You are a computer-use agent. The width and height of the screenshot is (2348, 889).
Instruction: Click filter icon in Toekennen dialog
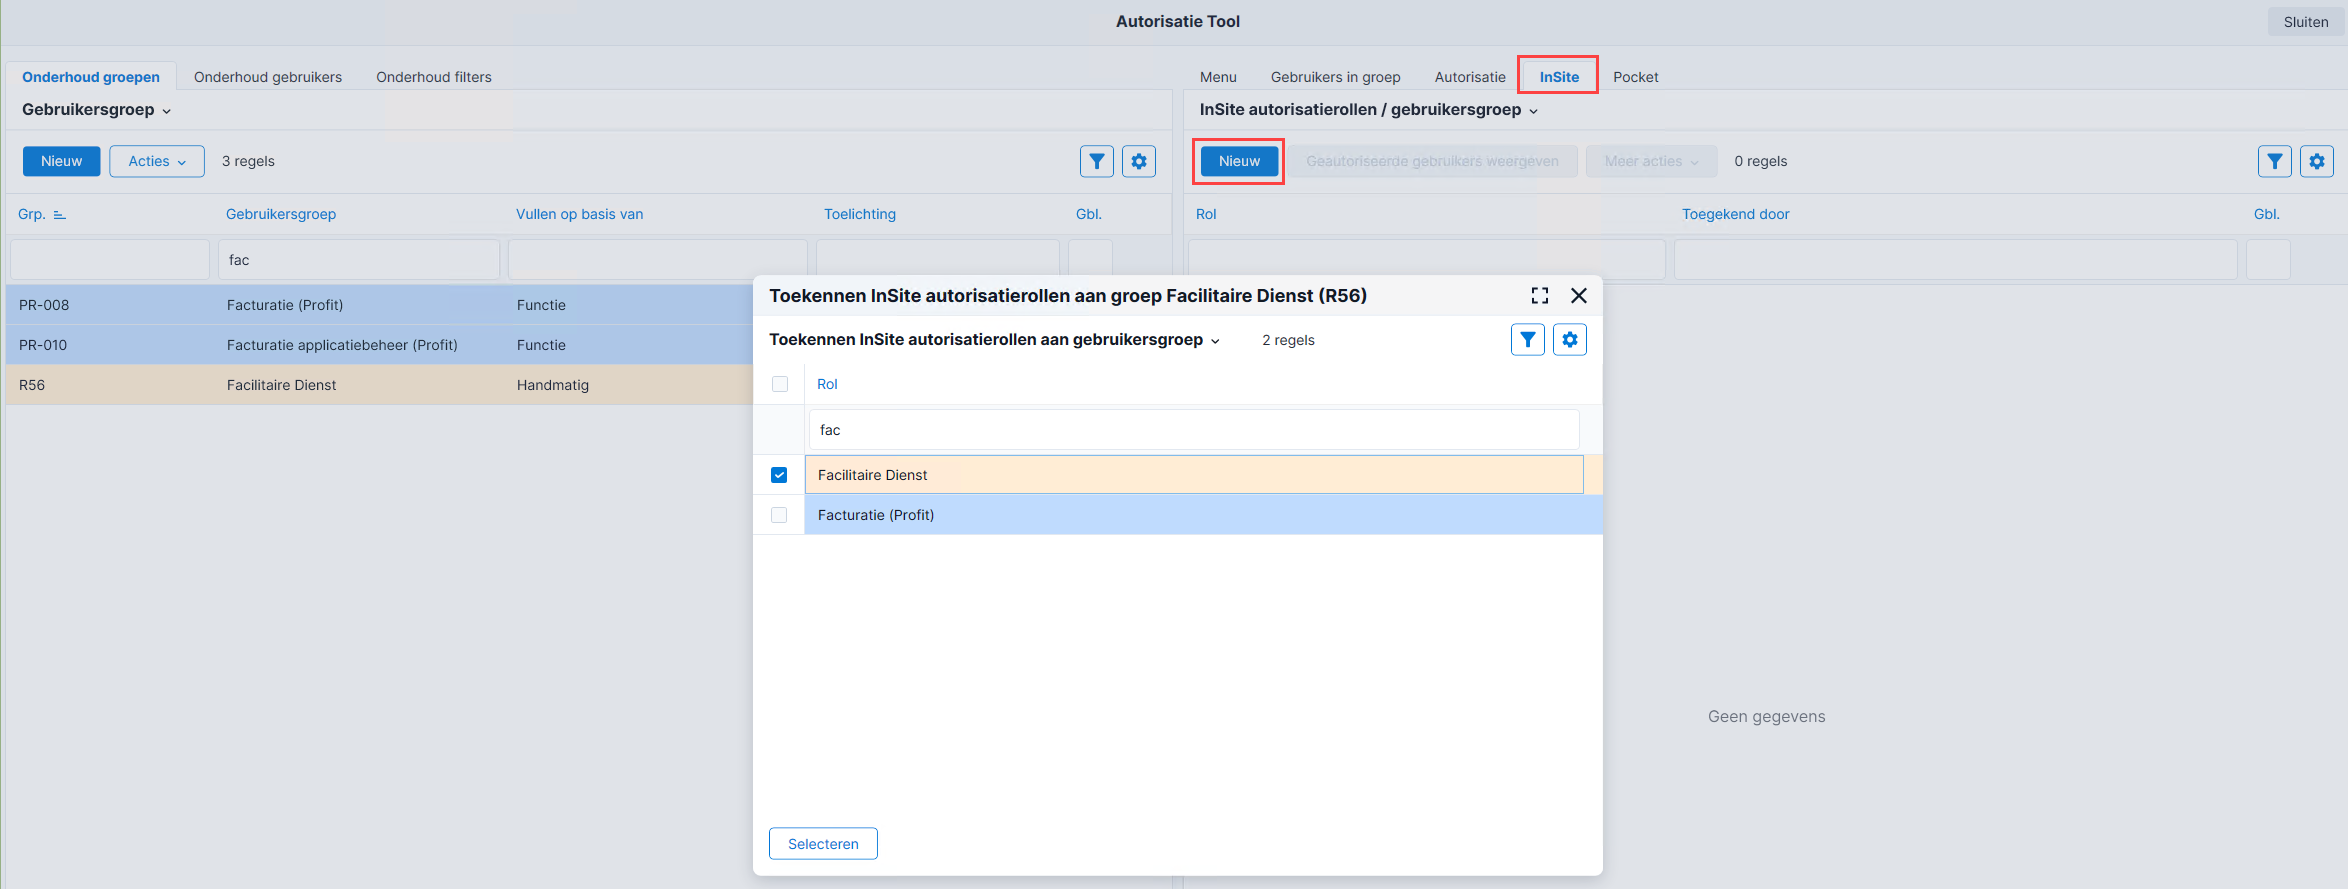coord(1528,340)
